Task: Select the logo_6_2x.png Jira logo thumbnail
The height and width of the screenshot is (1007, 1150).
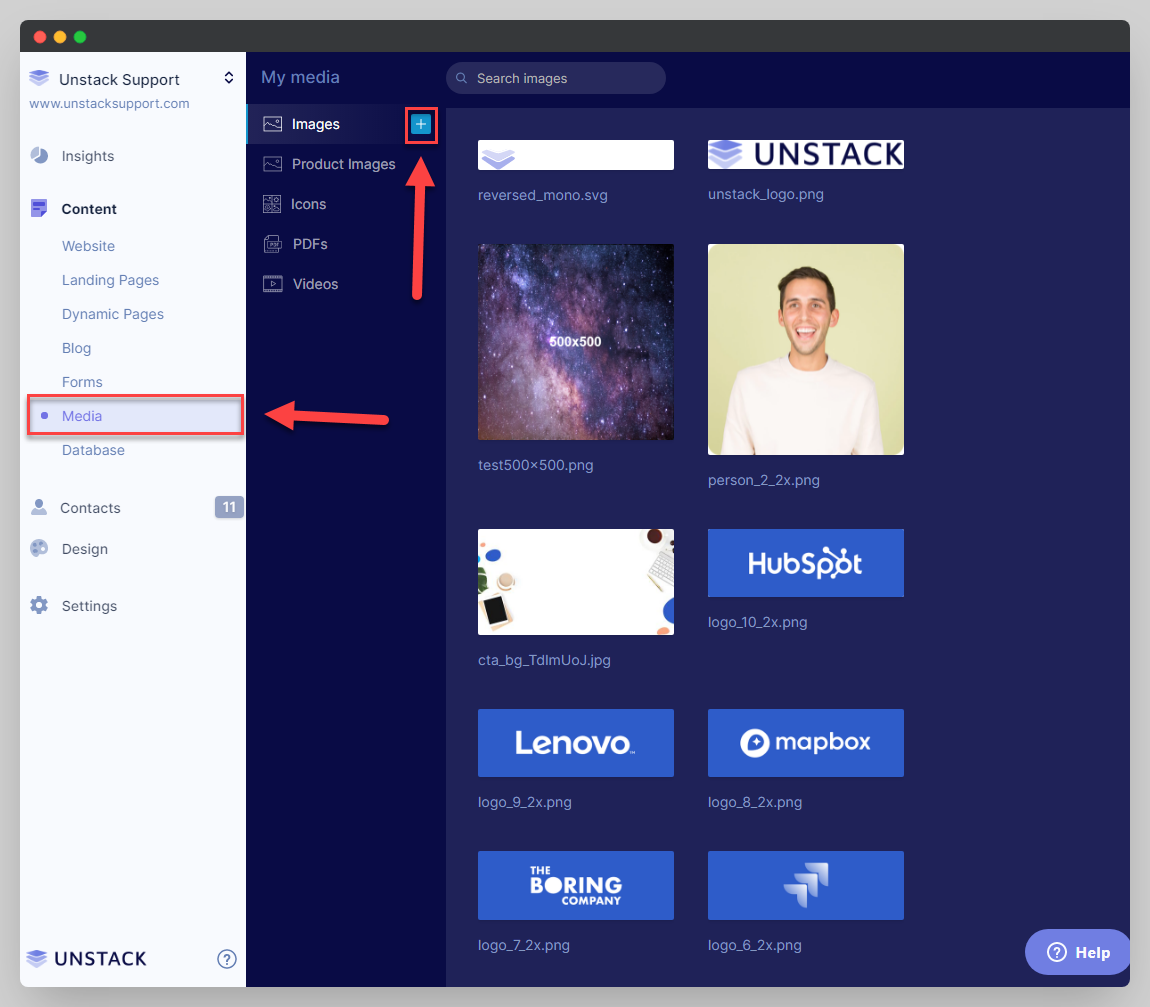Action: (805, 885)
